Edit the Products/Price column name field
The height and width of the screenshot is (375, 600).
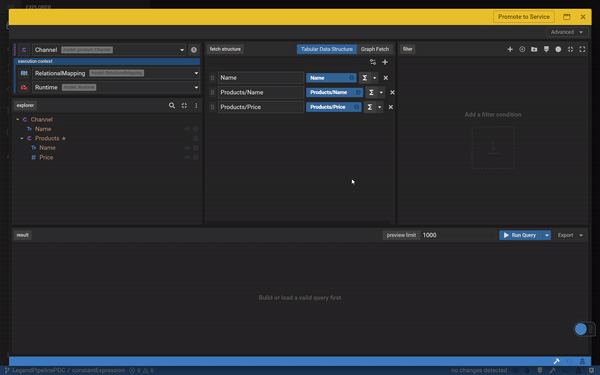pyautogui.click(x=261, y=107)
